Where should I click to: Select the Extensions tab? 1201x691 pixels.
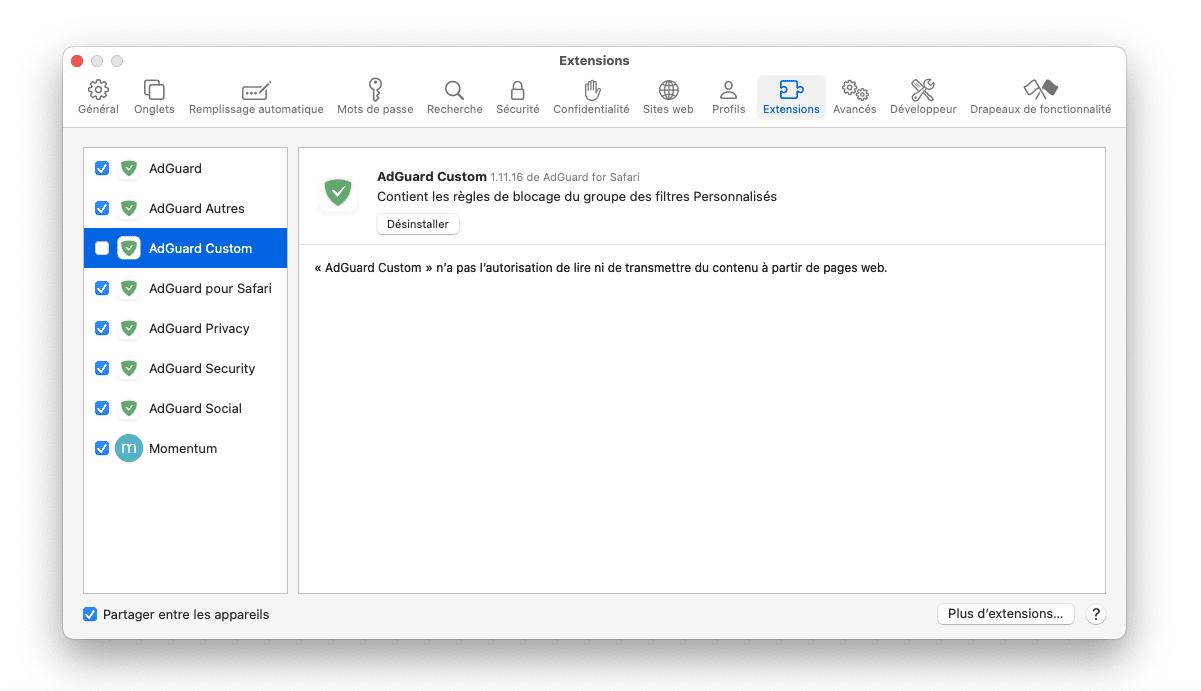791,97
